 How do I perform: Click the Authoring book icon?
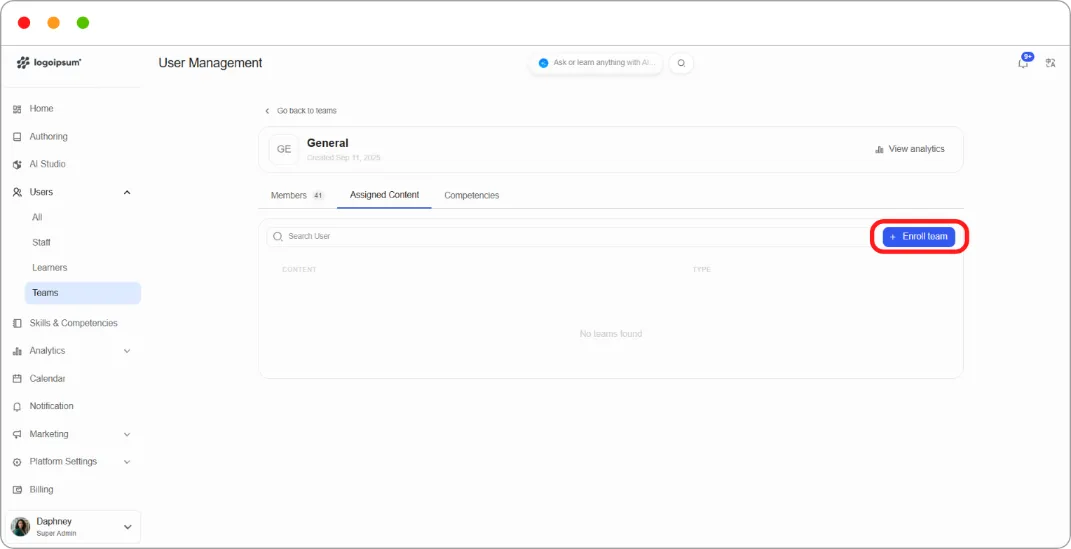(17, 137)
